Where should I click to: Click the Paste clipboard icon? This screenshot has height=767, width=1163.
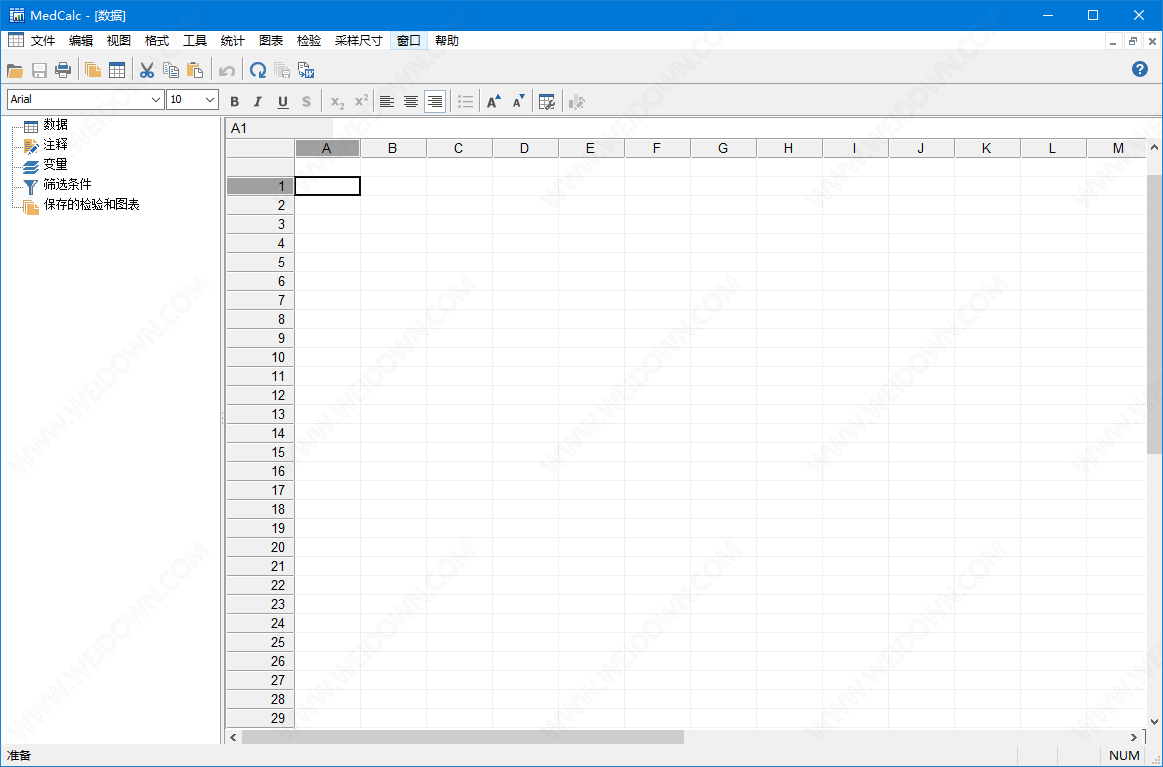[195, 70]
